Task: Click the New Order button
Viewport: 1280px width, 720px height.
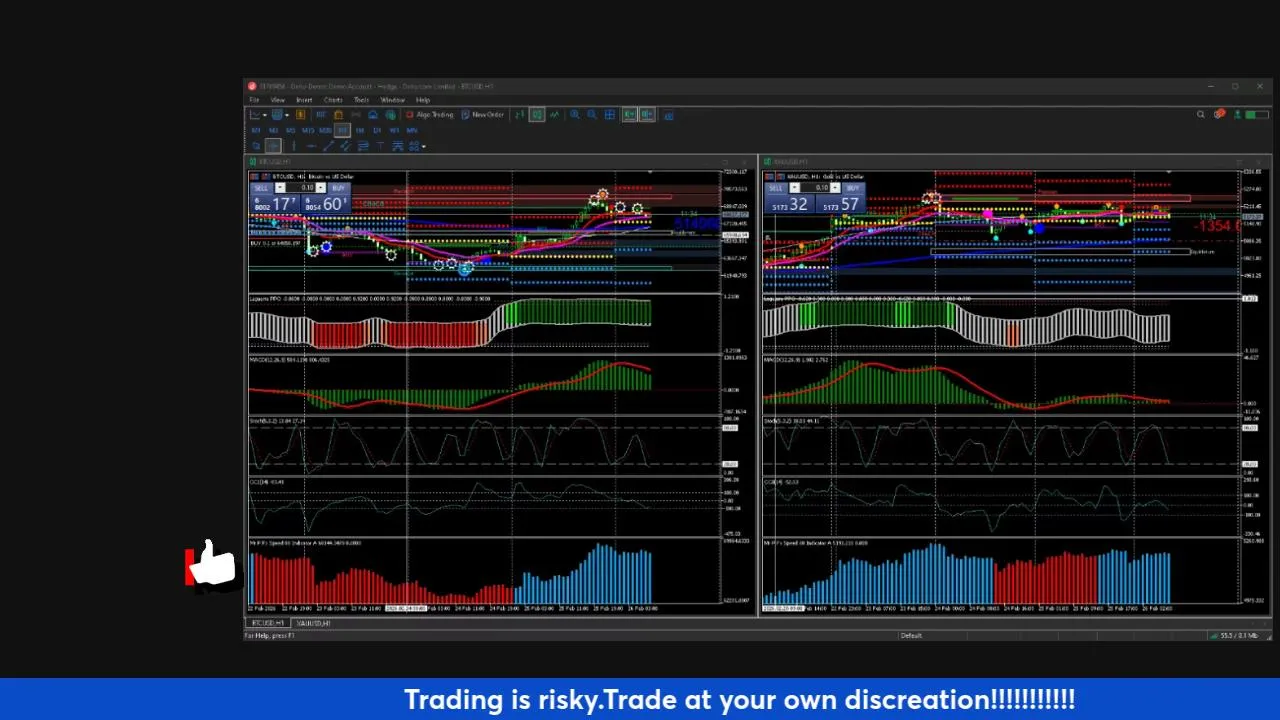Action: click(x=483, y=115)
